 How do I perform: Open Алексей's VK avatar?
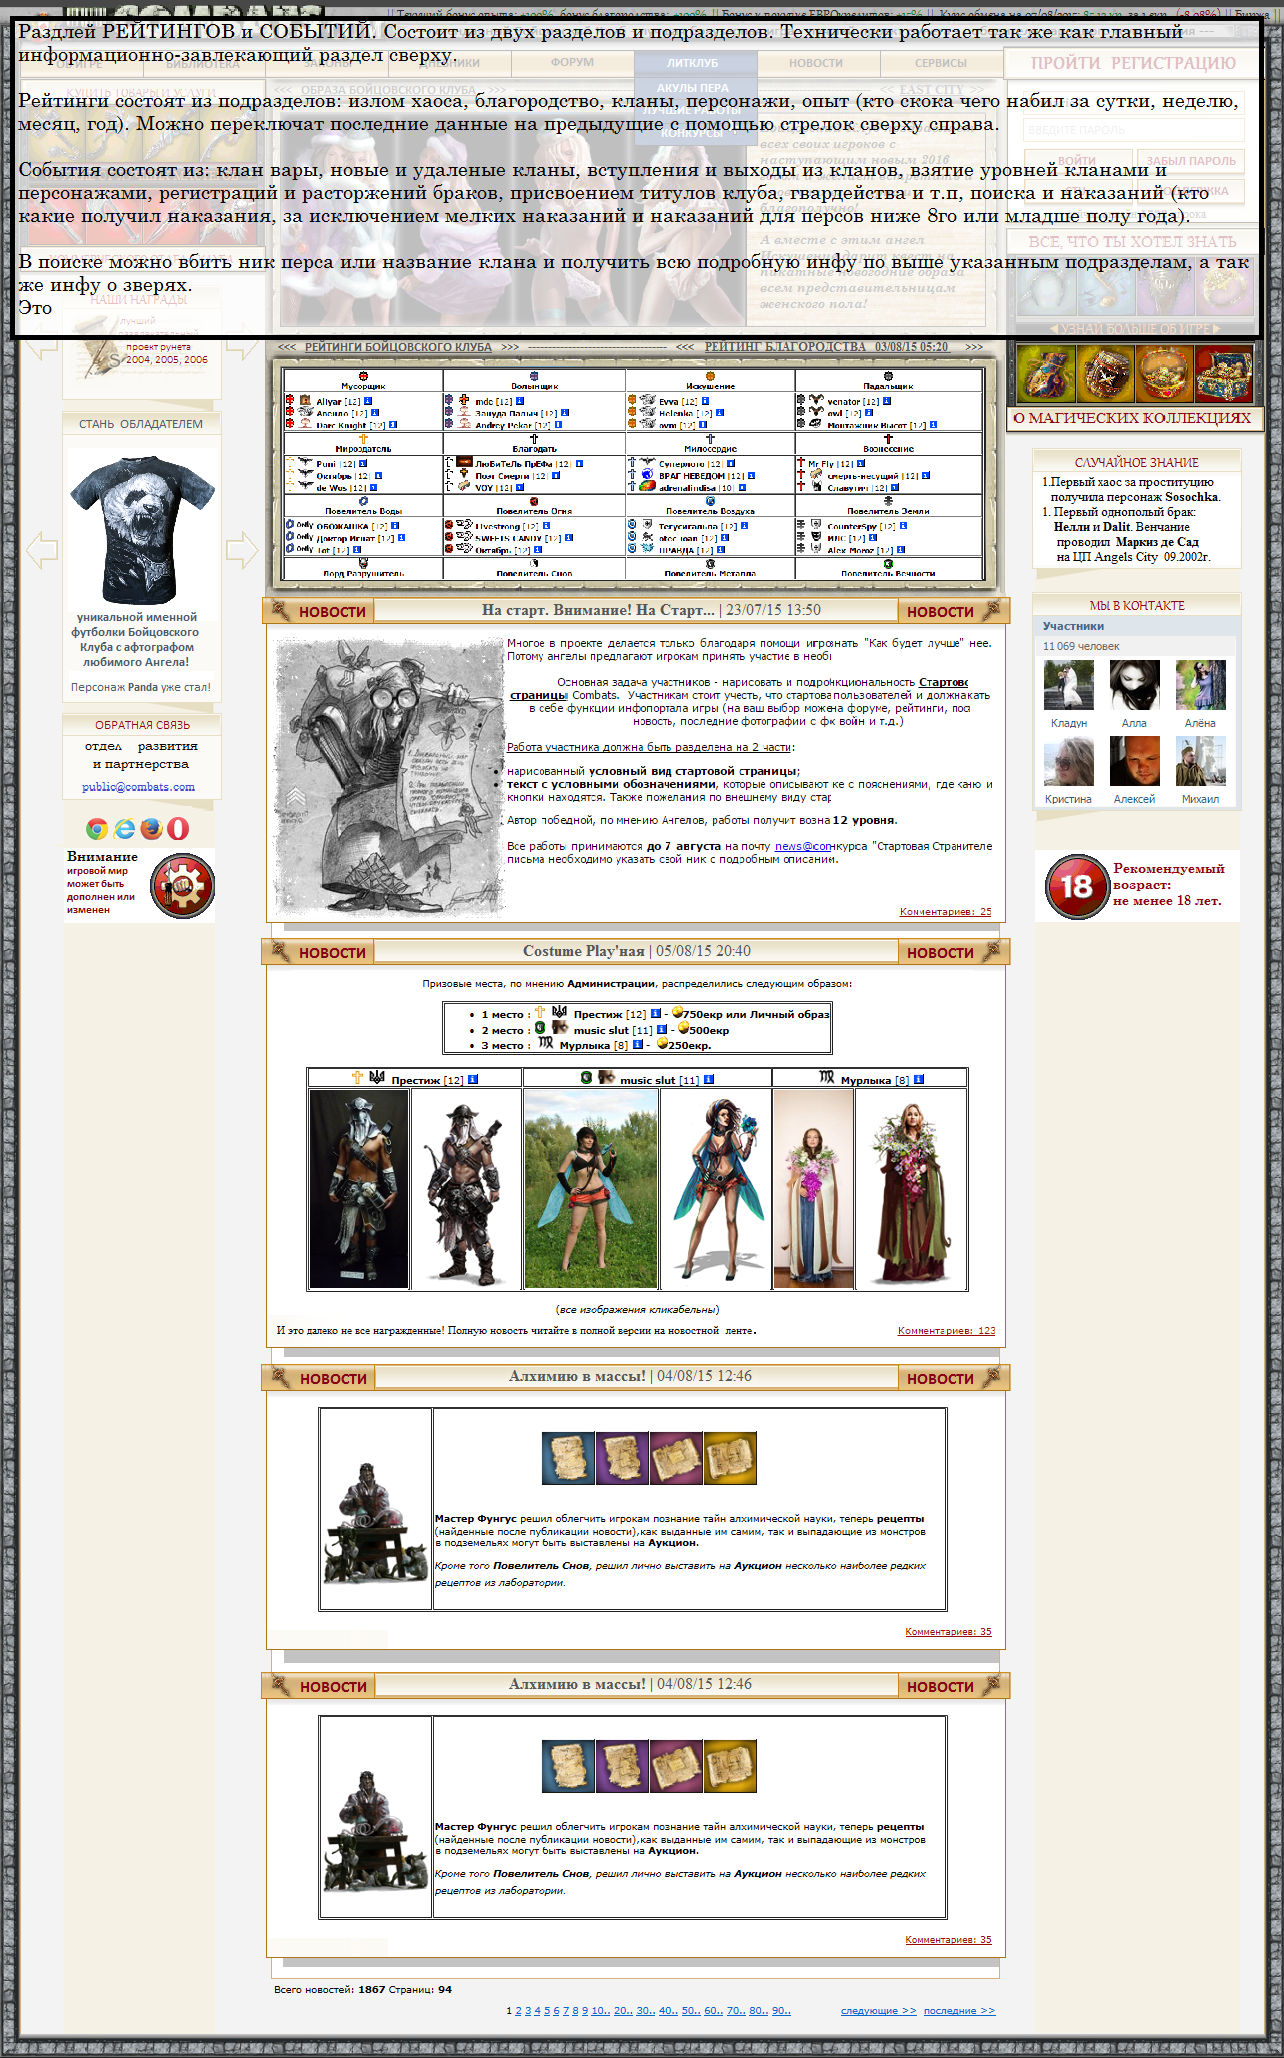[1135, 761]
